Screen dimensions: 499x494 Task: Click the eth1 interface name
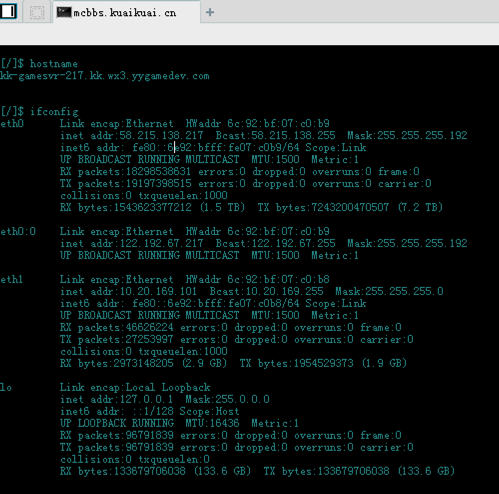12,279
